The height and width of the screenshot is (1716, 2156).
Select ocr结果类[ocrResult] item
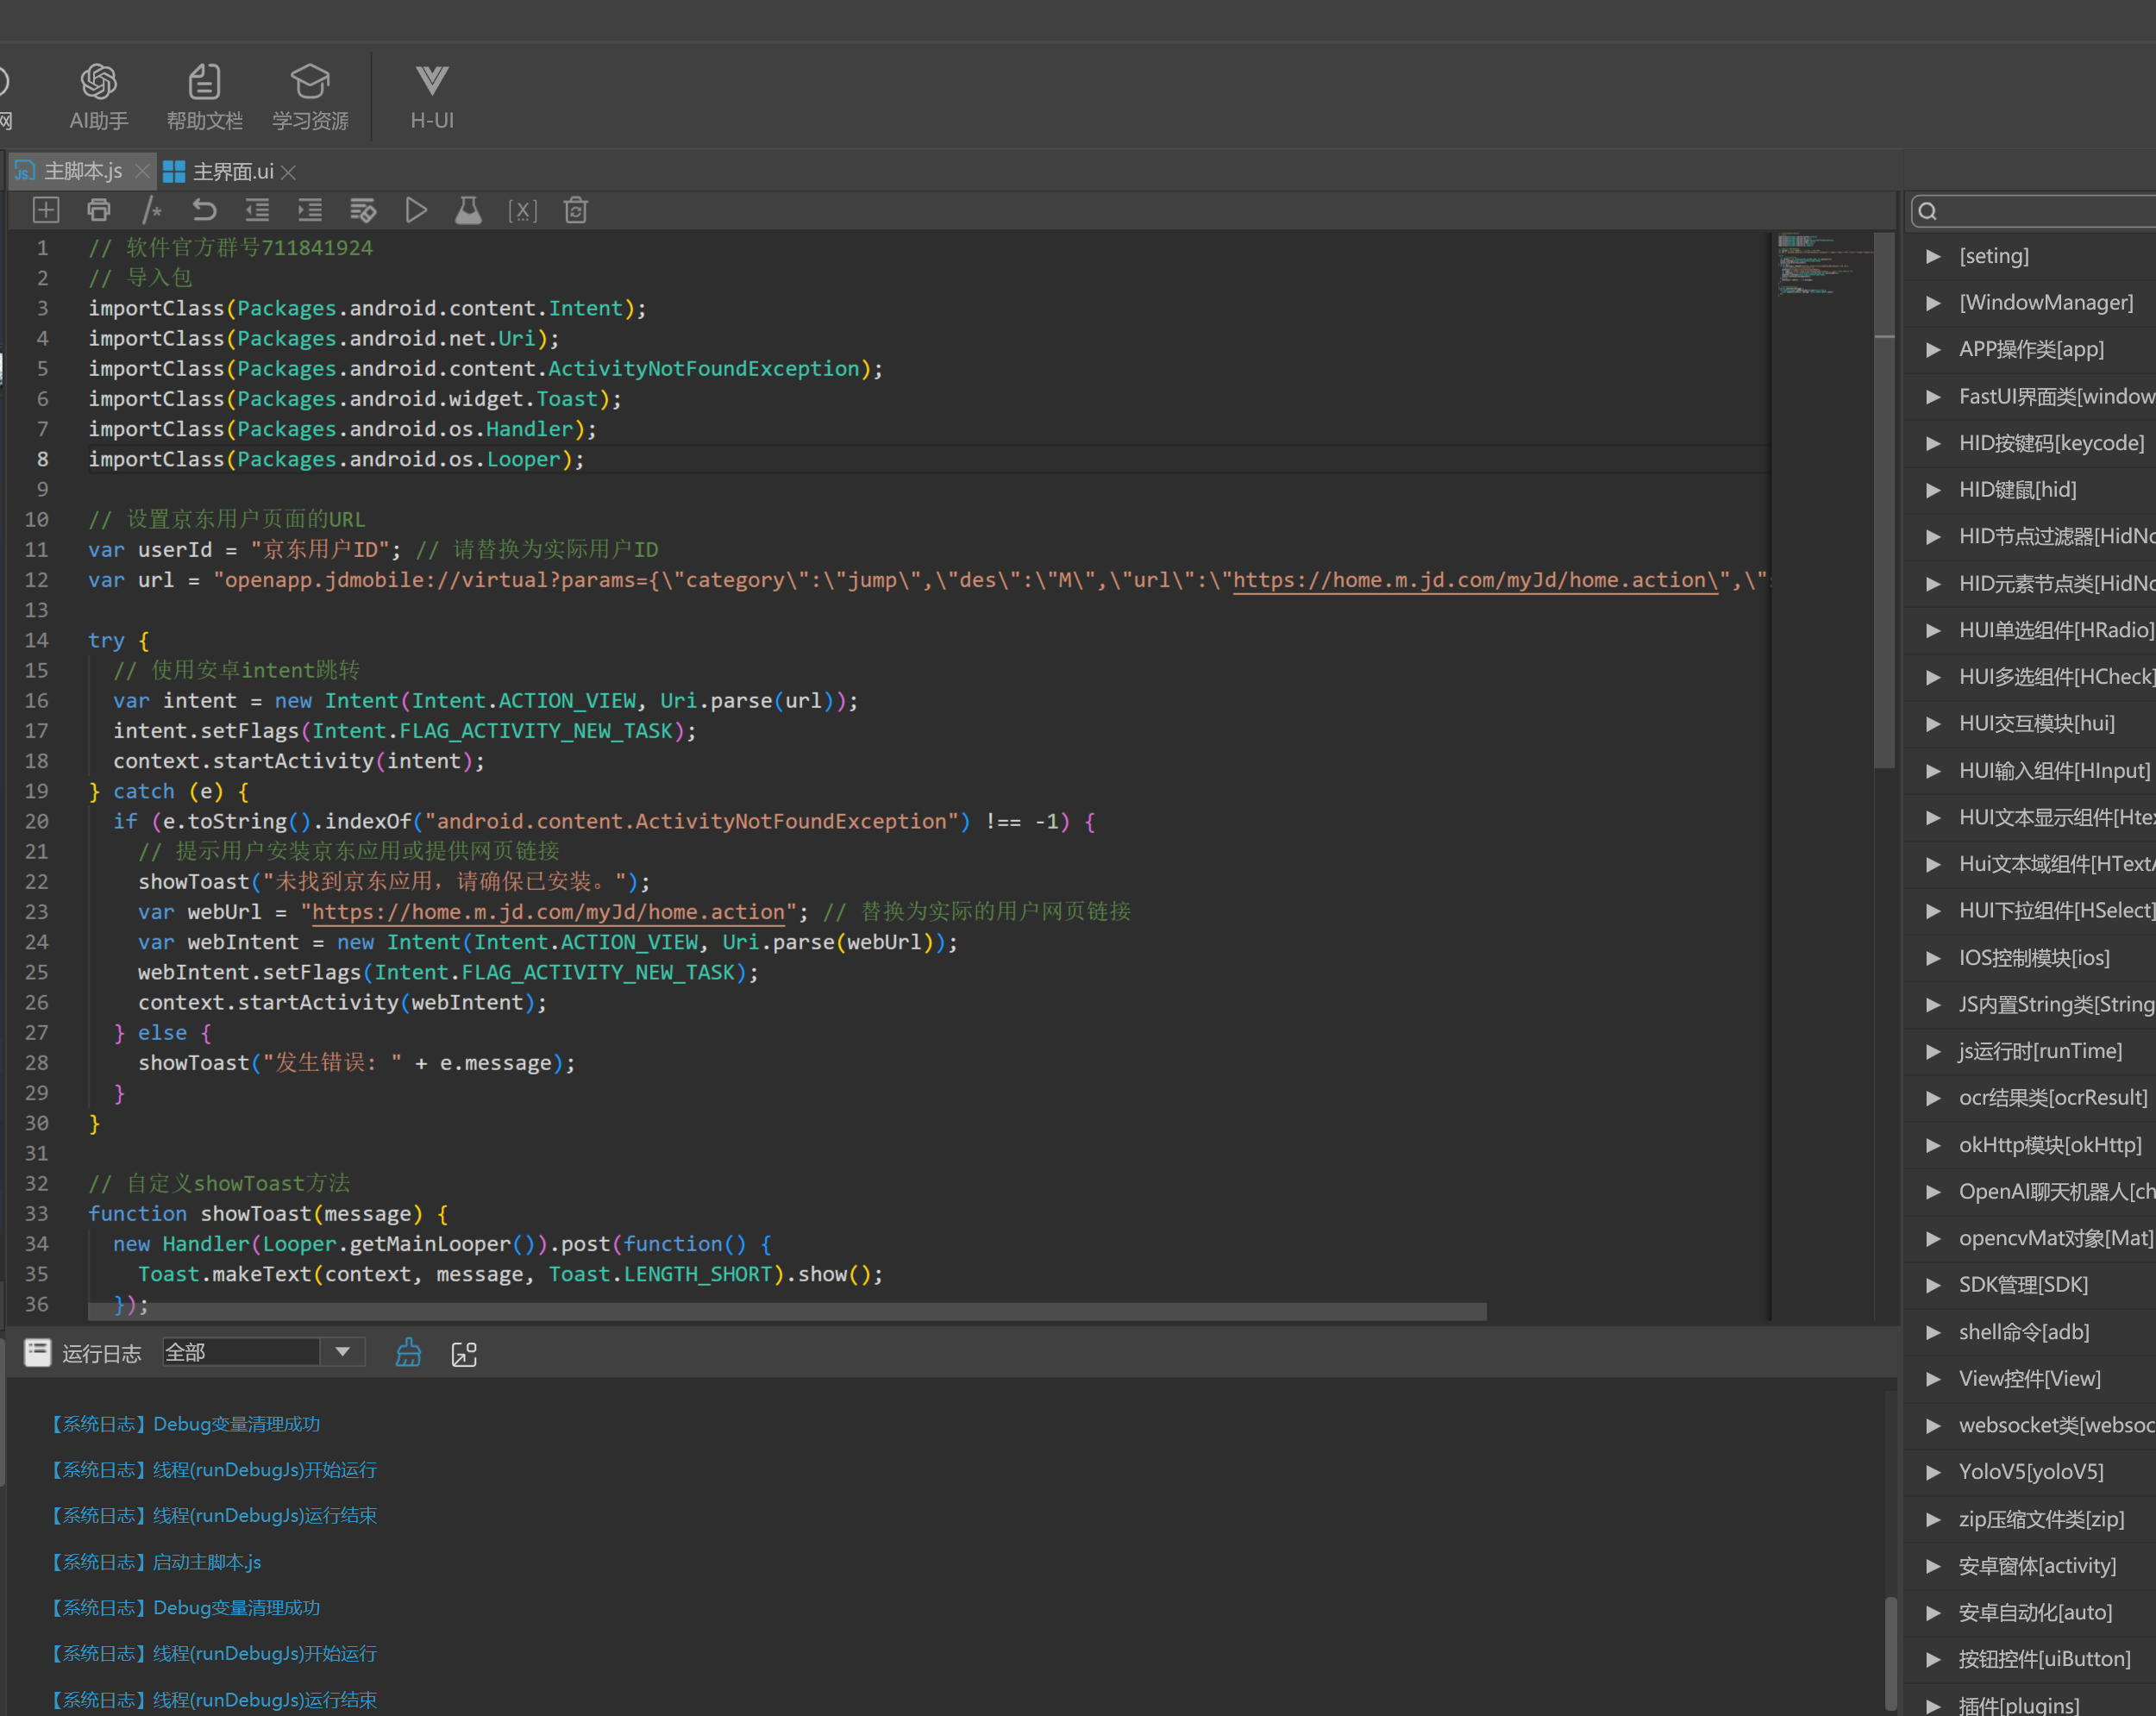[2053, 1098]
